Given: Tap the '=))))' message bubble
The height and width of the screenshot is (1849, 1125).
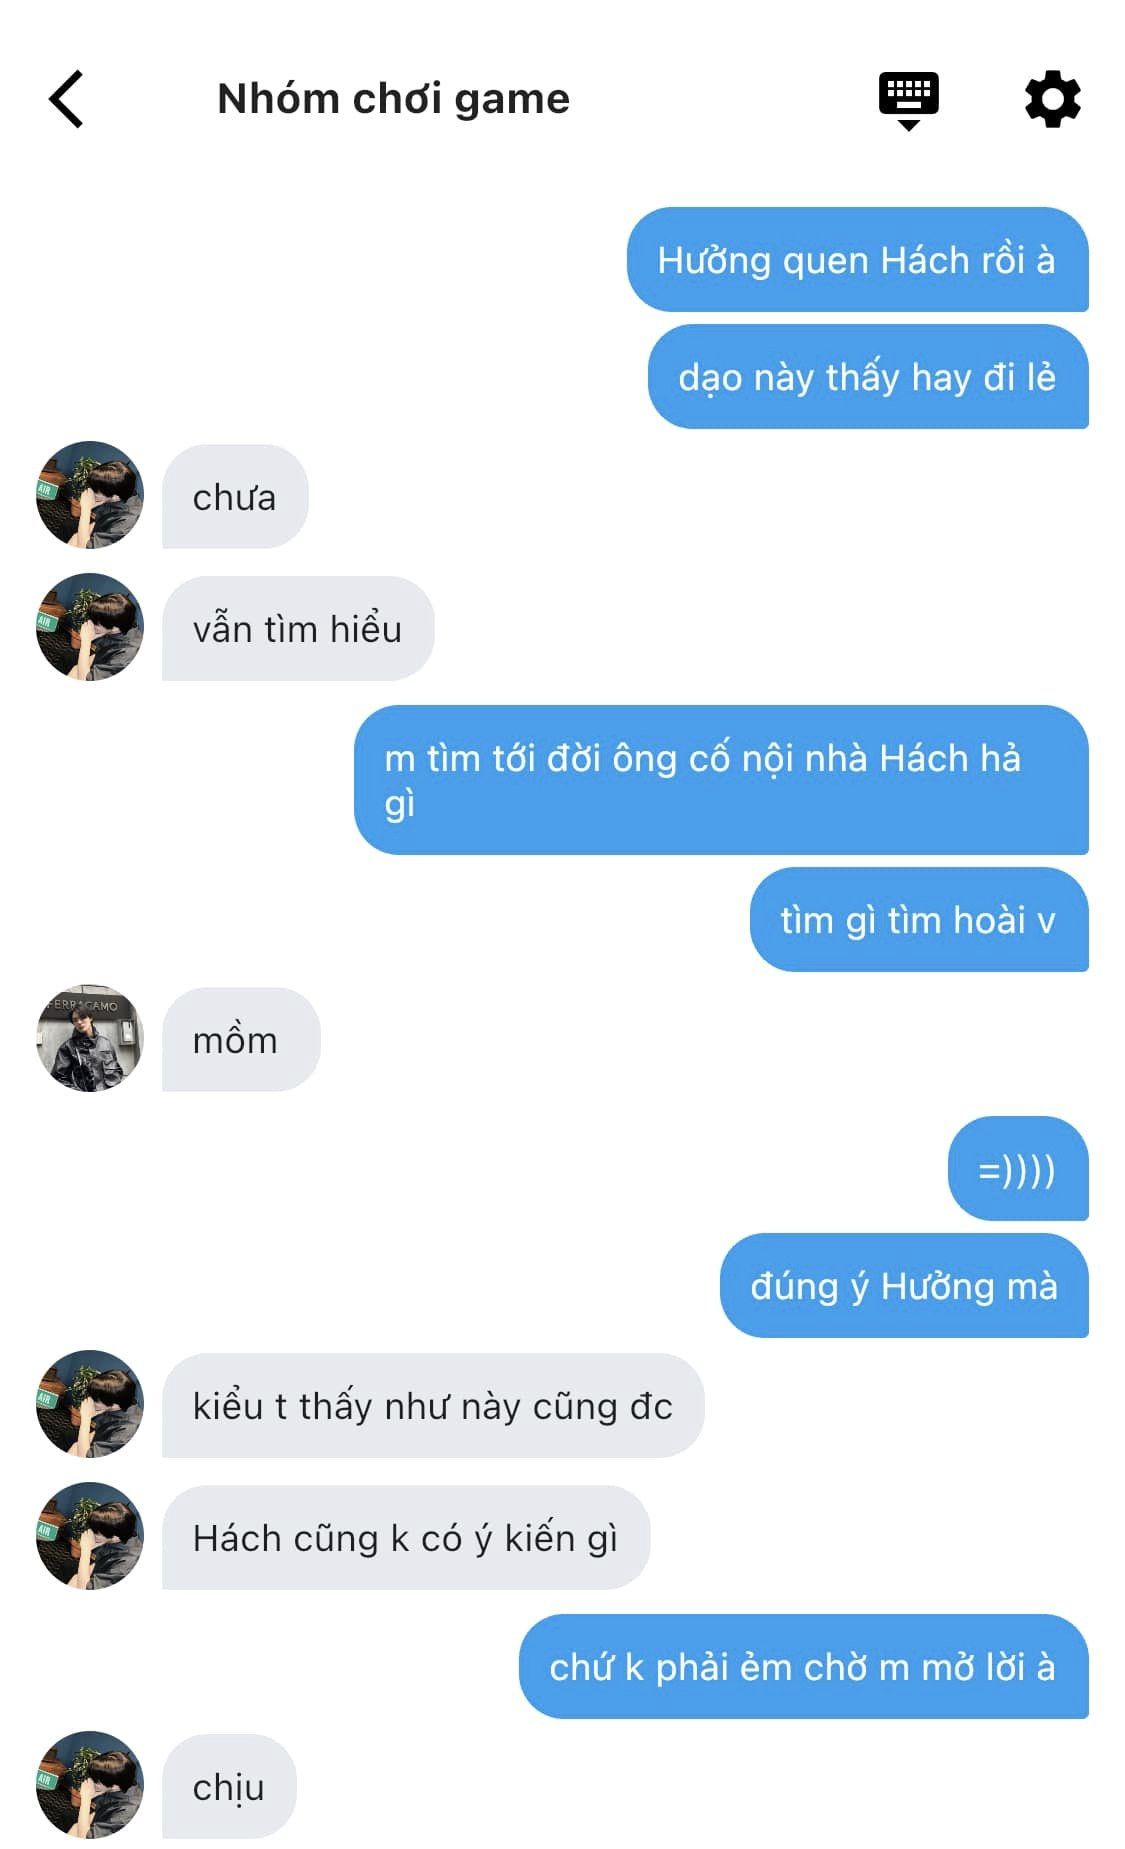Looking at the screenshot, I should click(1018, 1169).
